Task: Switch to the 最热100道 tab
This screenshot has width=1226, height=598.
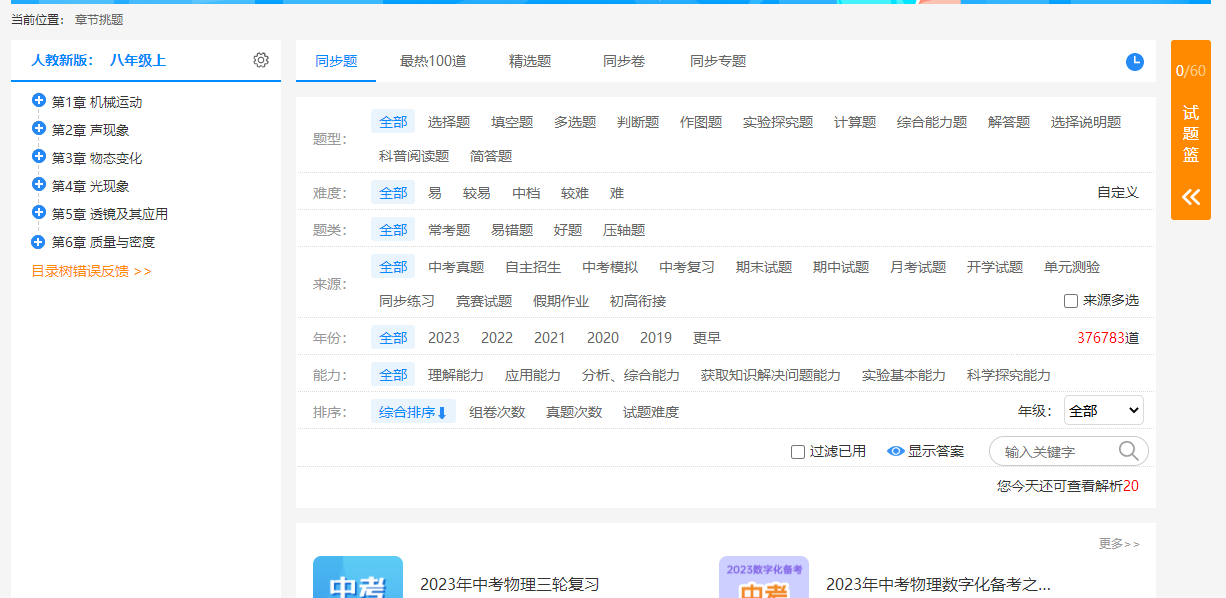Action: (433, 61)
